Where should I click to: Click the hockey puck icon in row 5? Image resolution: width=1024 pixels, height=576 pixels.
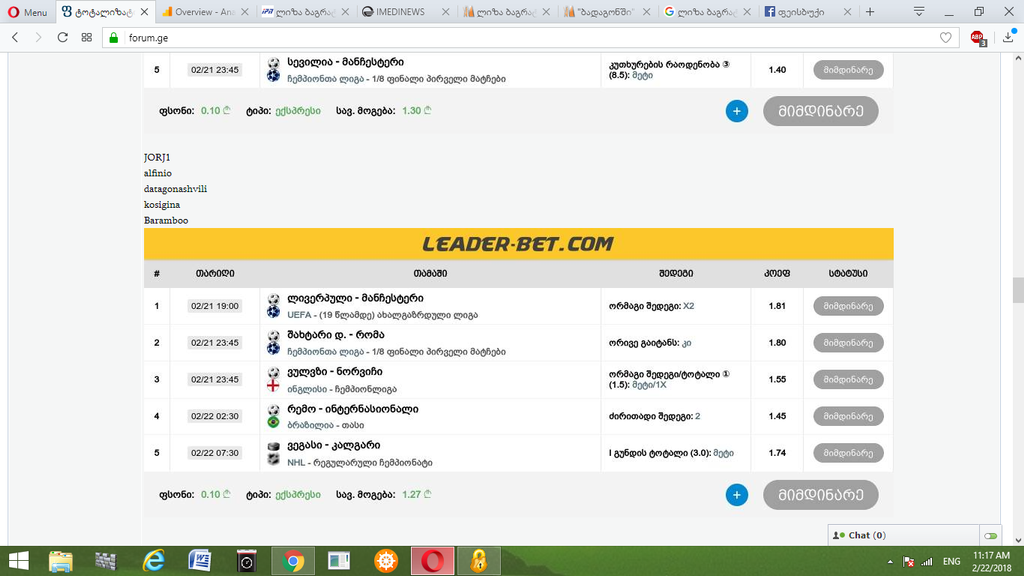[273, 447]
